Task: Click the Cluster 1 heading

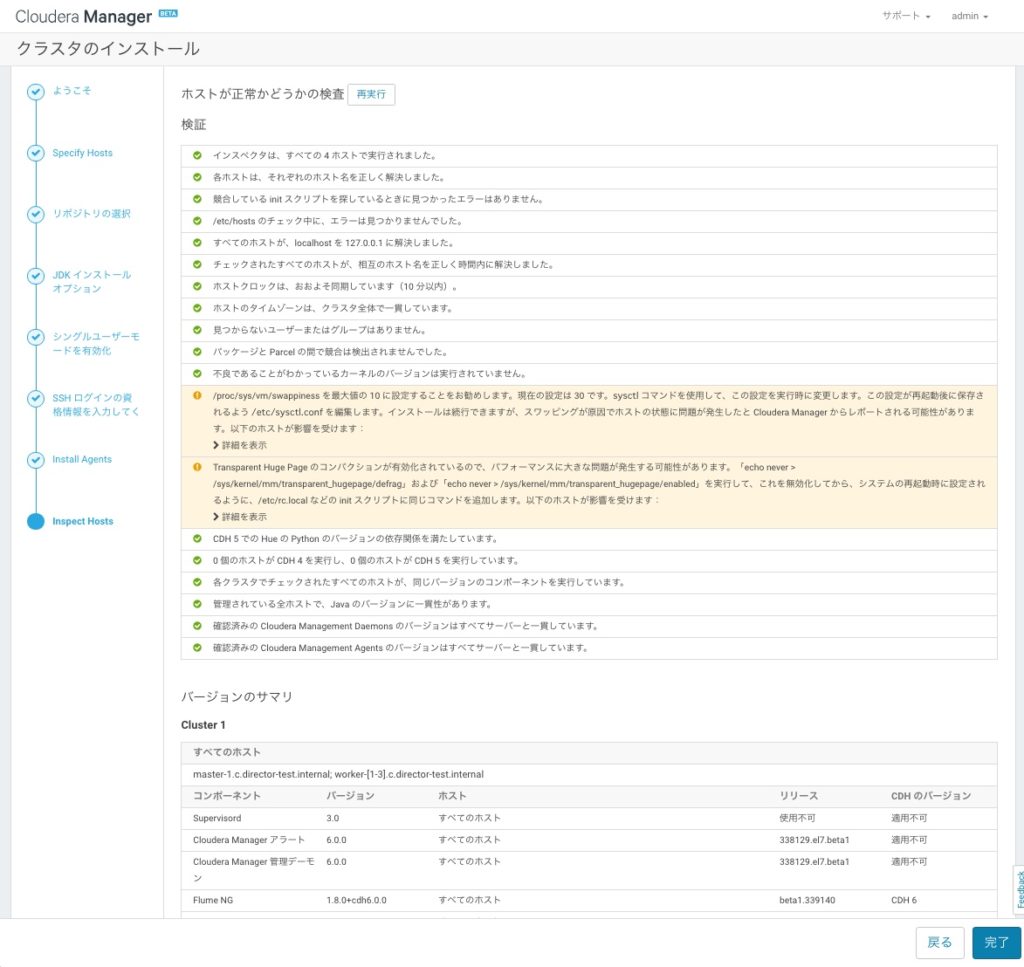Action: [x=203, y=725]
